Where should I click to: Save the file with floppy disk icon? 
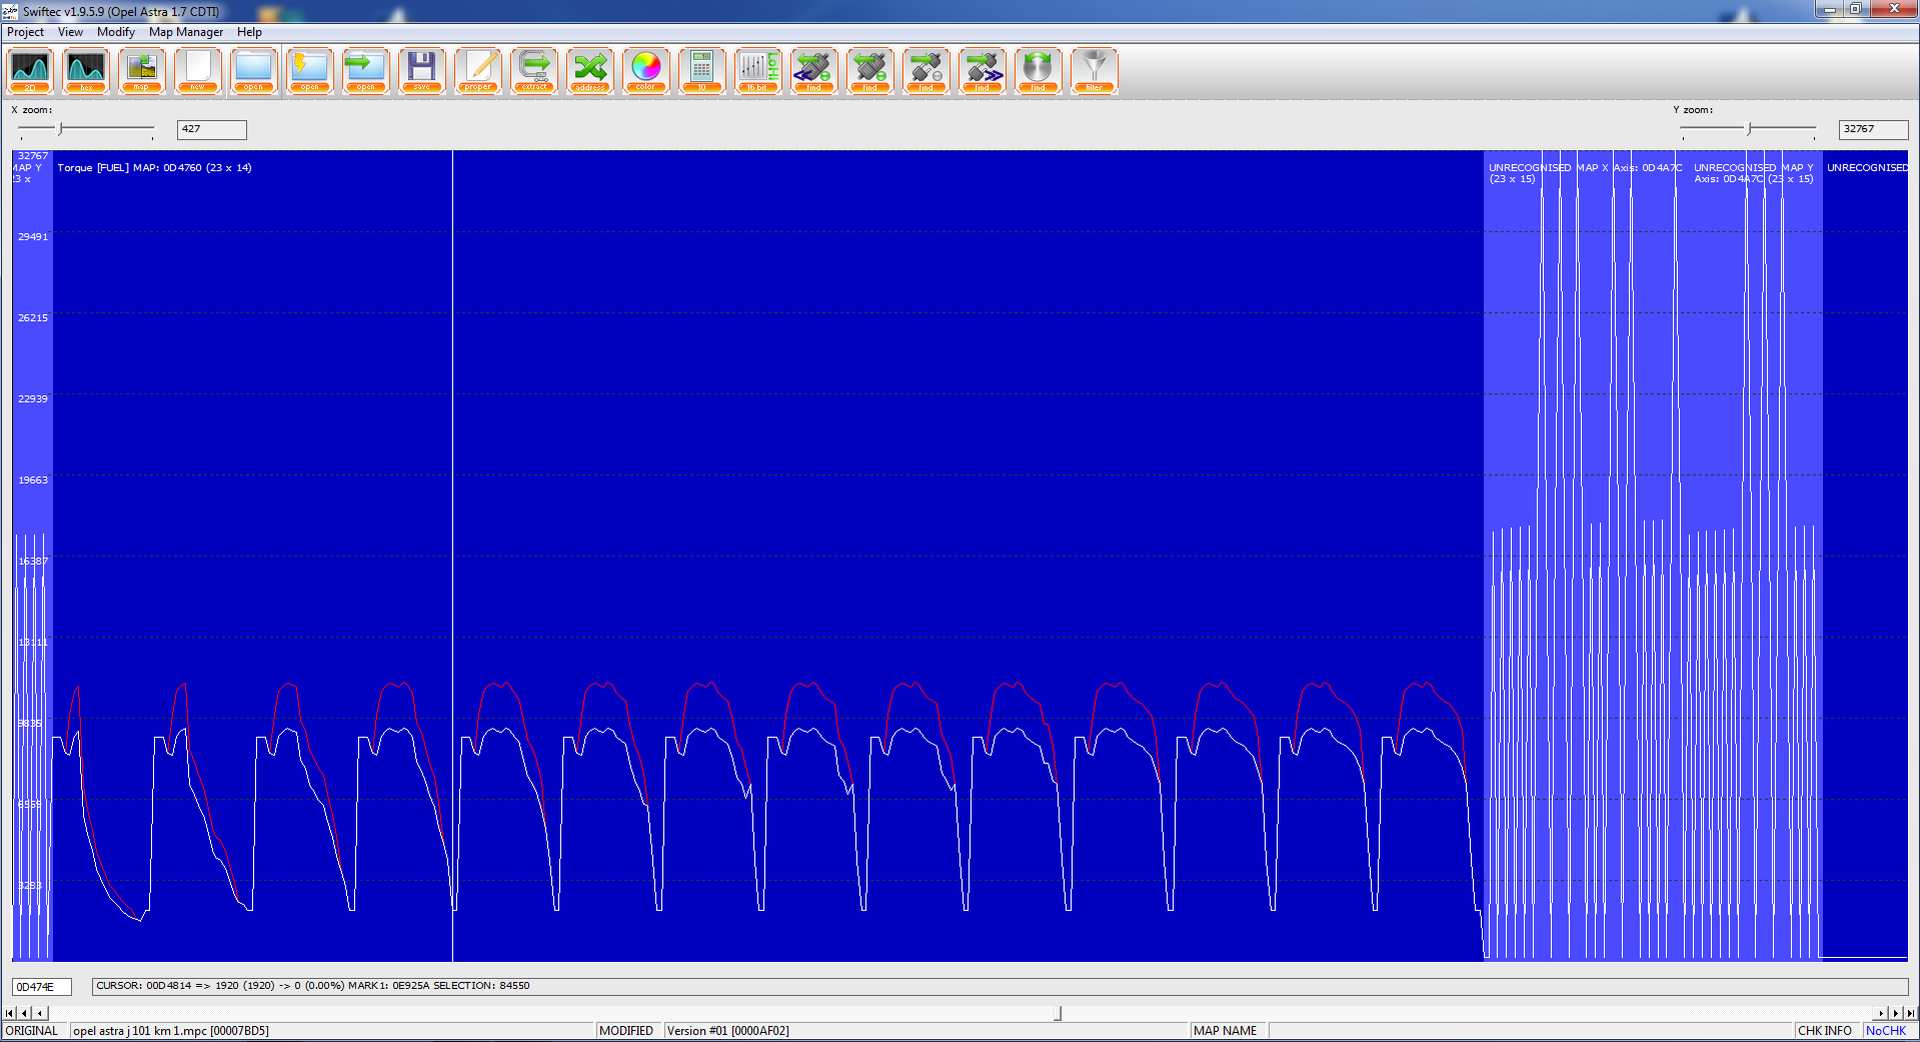(x=422, y=70)
